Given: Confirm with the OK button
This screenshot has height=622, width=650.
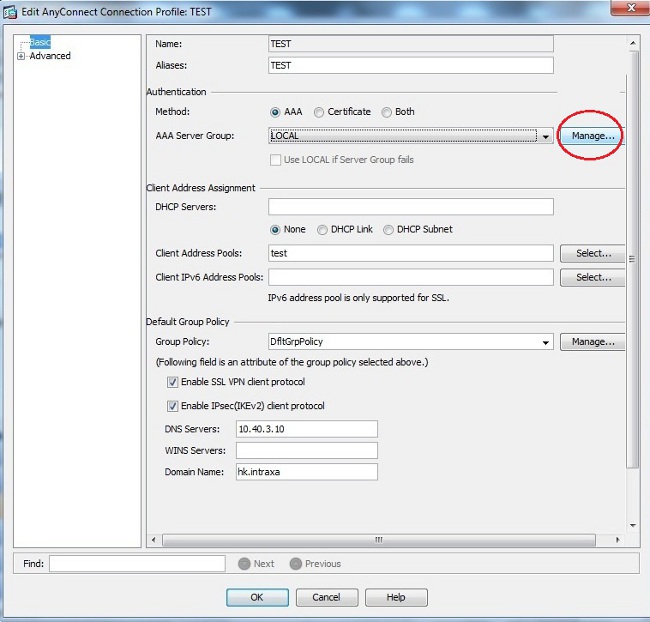Looking at the screenshot, I should point(257,597).
